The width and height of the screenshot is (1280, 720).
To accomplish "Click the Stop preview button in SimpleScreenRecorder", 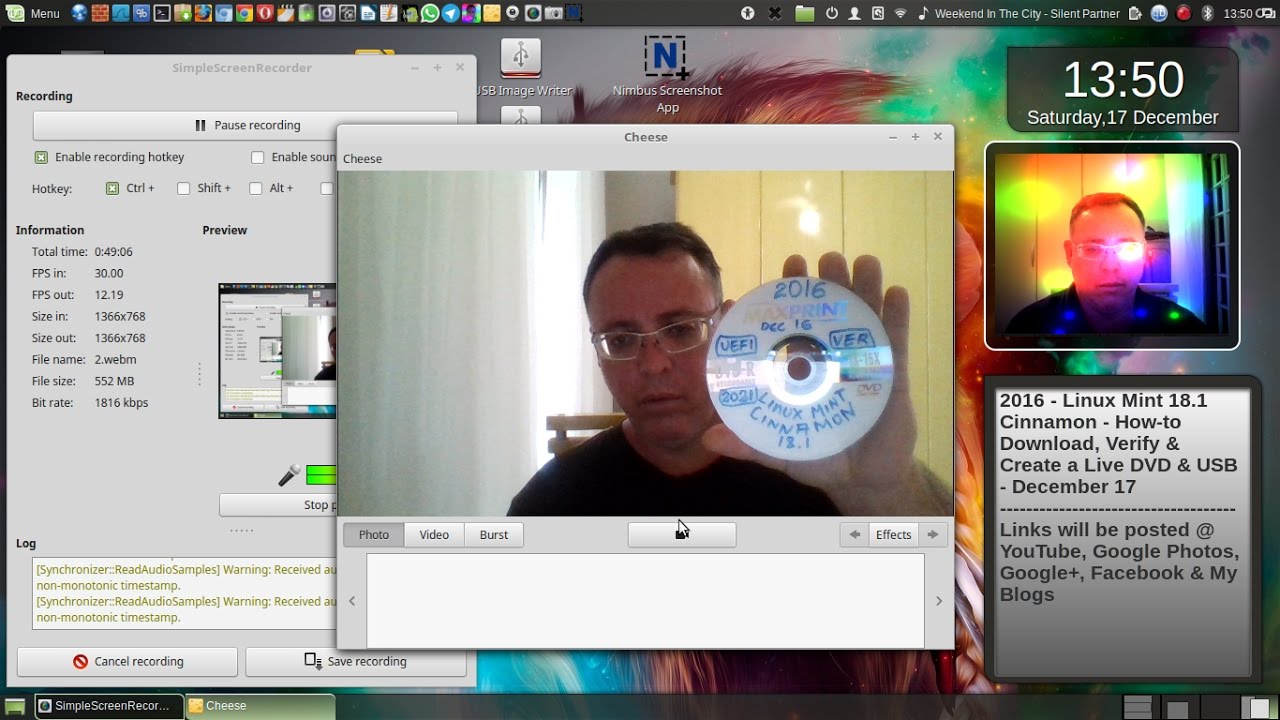I will click(278, 505).
